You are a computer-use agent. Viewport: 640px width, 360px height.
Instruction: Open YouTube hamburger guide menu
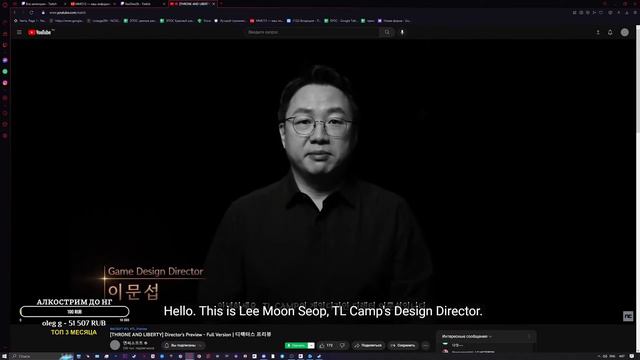pyautogui.click(x=19, y=32)
